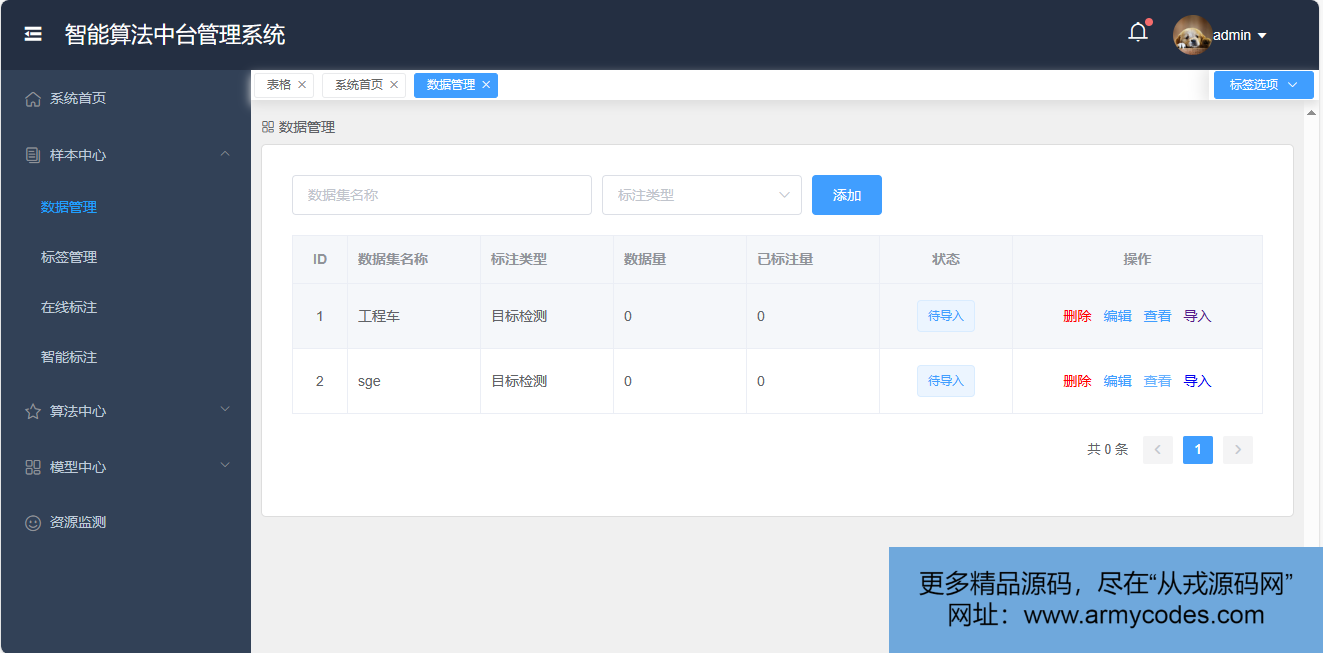Image resolution: width=1323 pixels, height=653 pixels.
Task: Close the 系统首页 tab with its X icon
Action: 394,85
